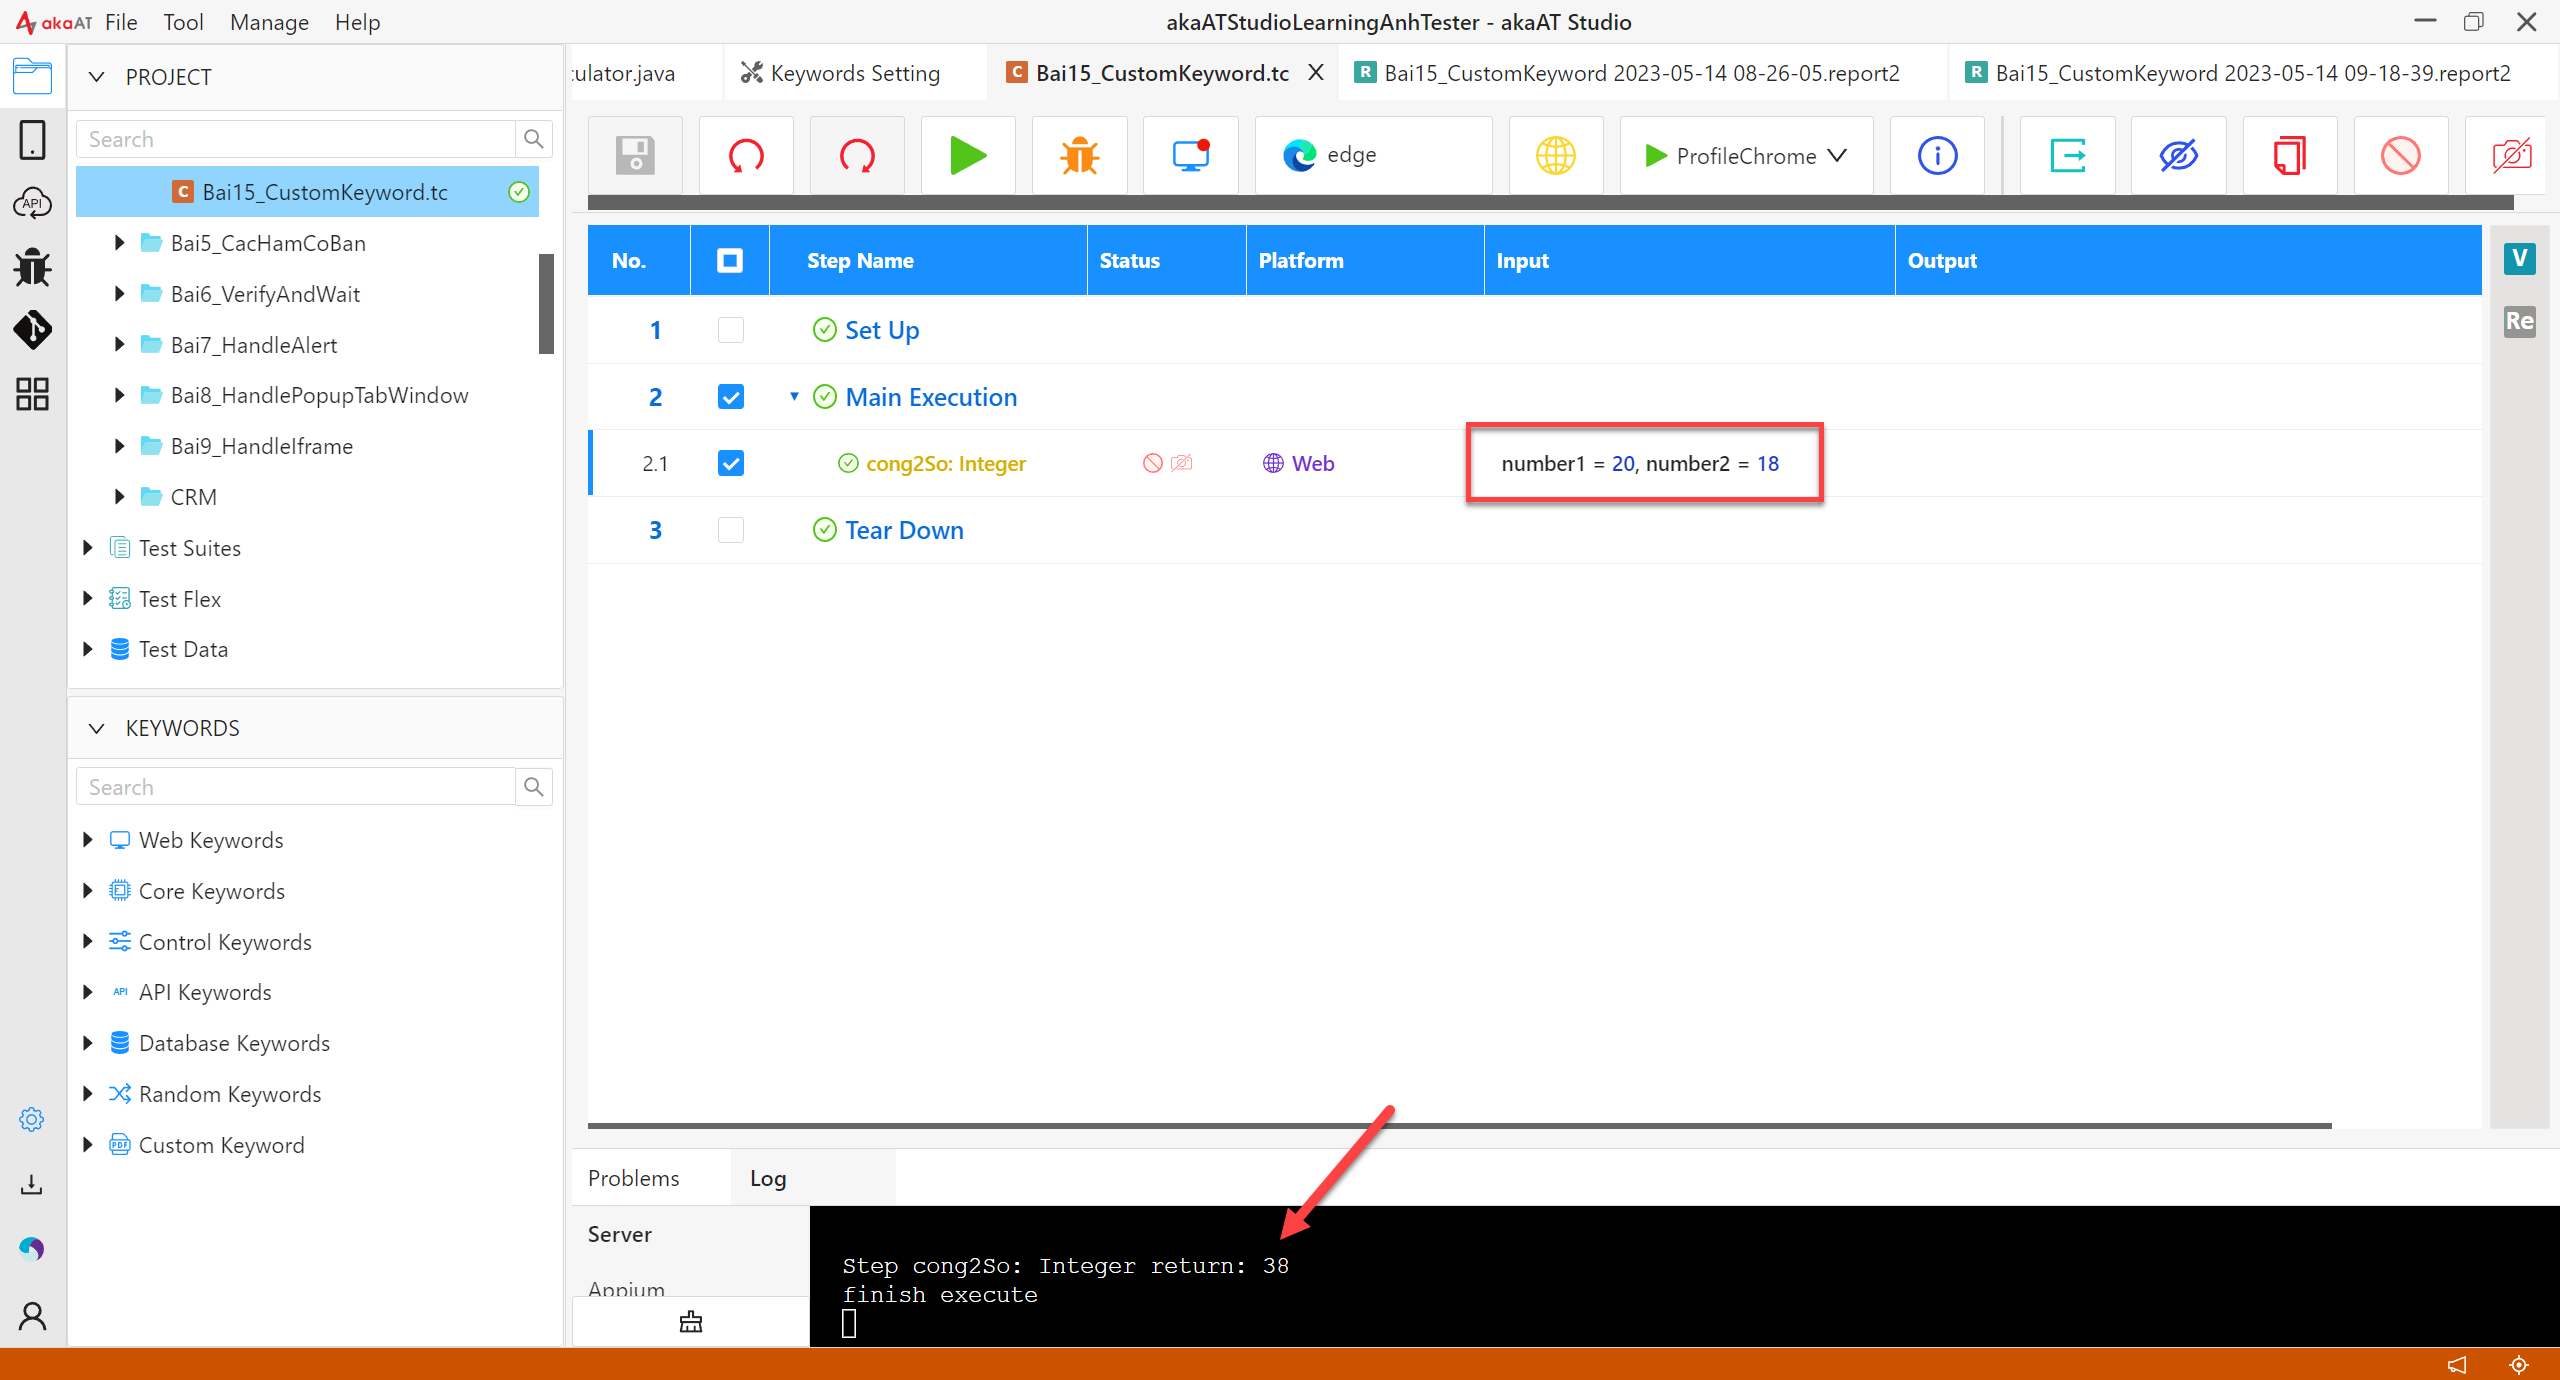This screenshot has width=2560, height=1380.
Task: Collapse the KEYWORDS panel
Action: 97,728
